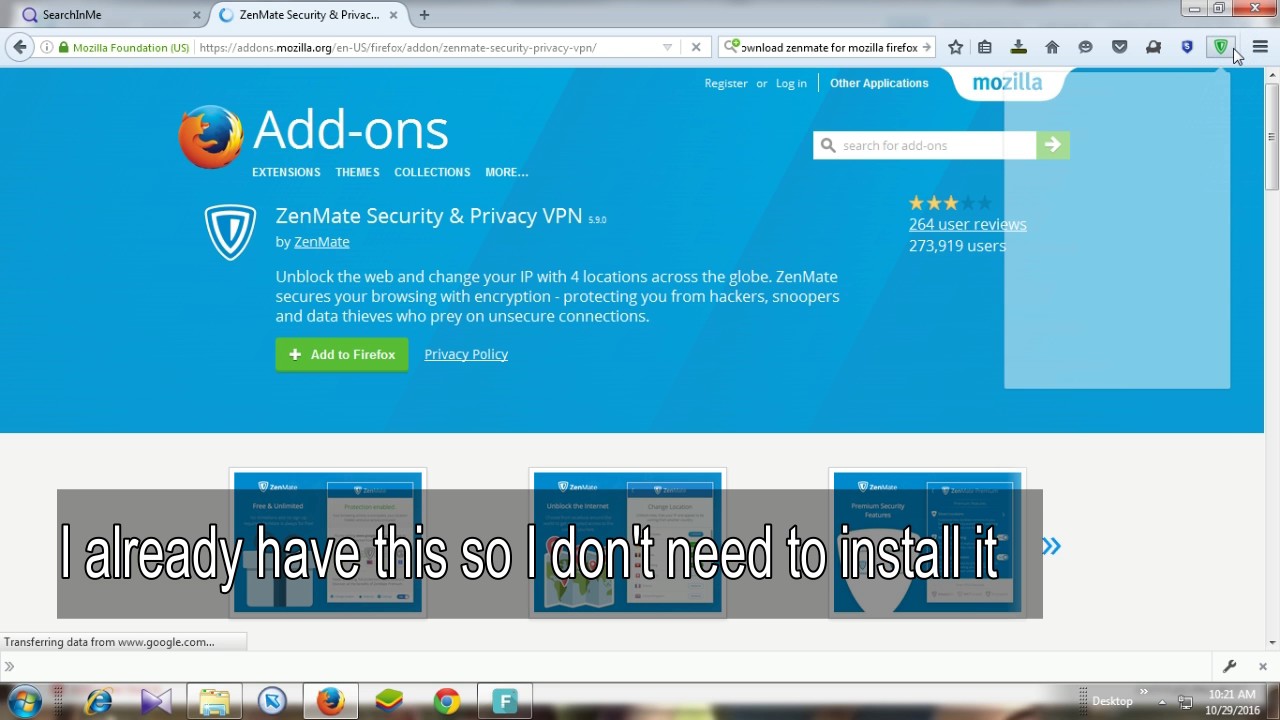Open the Privacy Policy link
The height and width of the screenshot is (720, 1280).
(466, 354)
